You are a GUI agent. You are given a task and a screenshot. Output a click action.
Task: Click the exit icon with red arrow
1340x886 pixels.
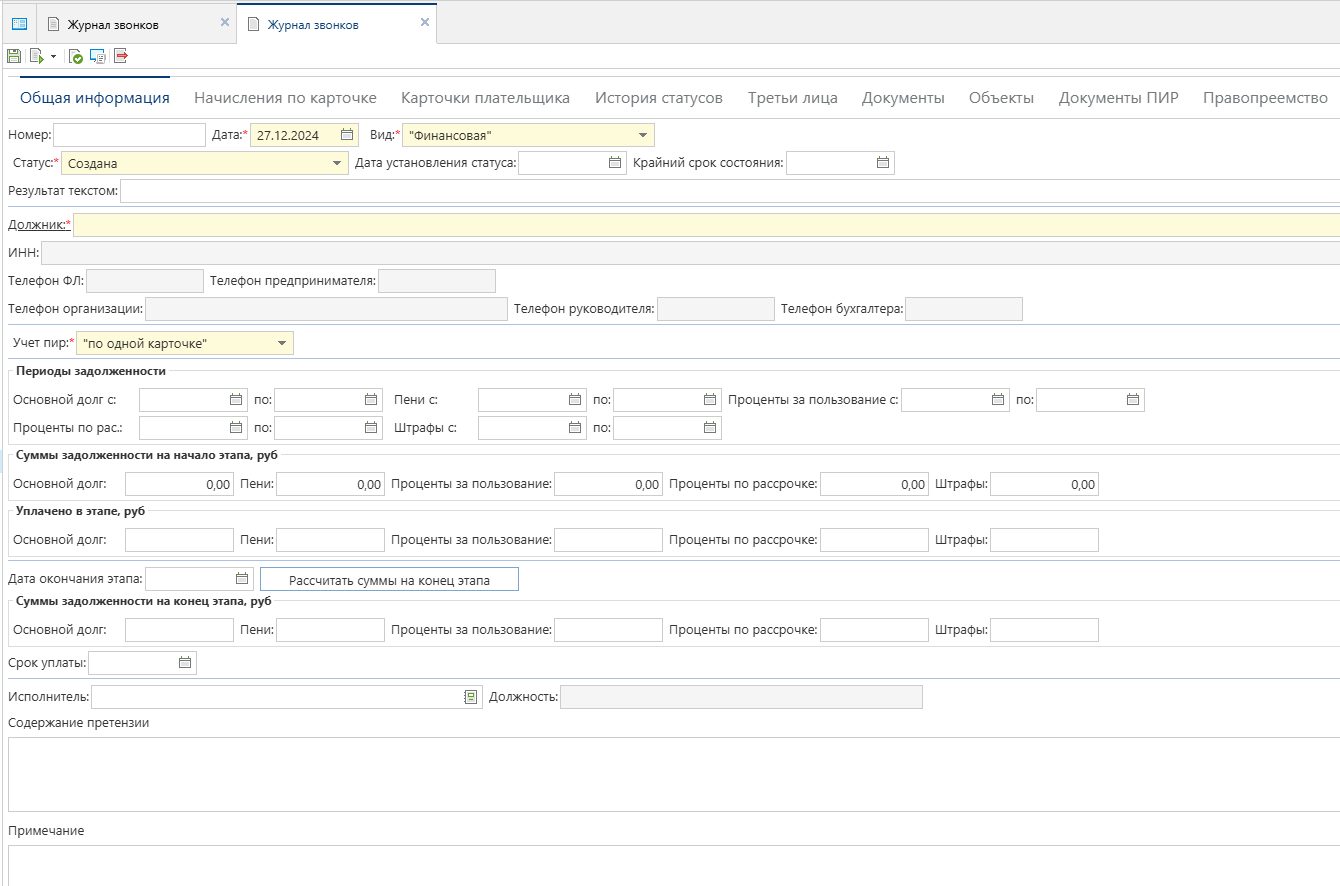[x=121, y=57]
